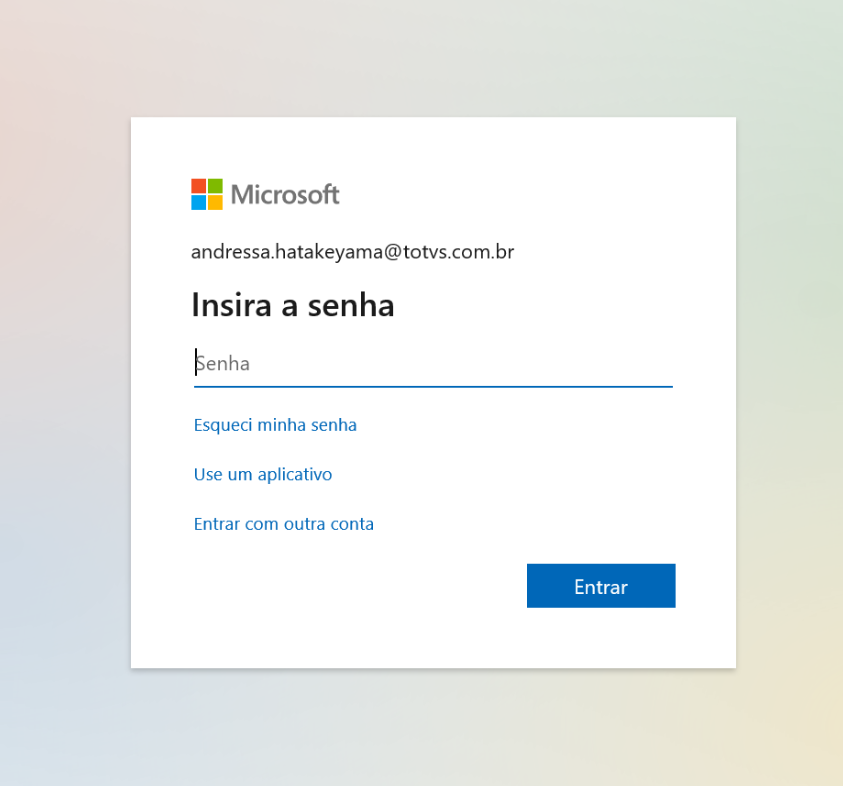843x786 pixels.
Task: Click the Senha placeholder text
Action: tap(223, 363)
